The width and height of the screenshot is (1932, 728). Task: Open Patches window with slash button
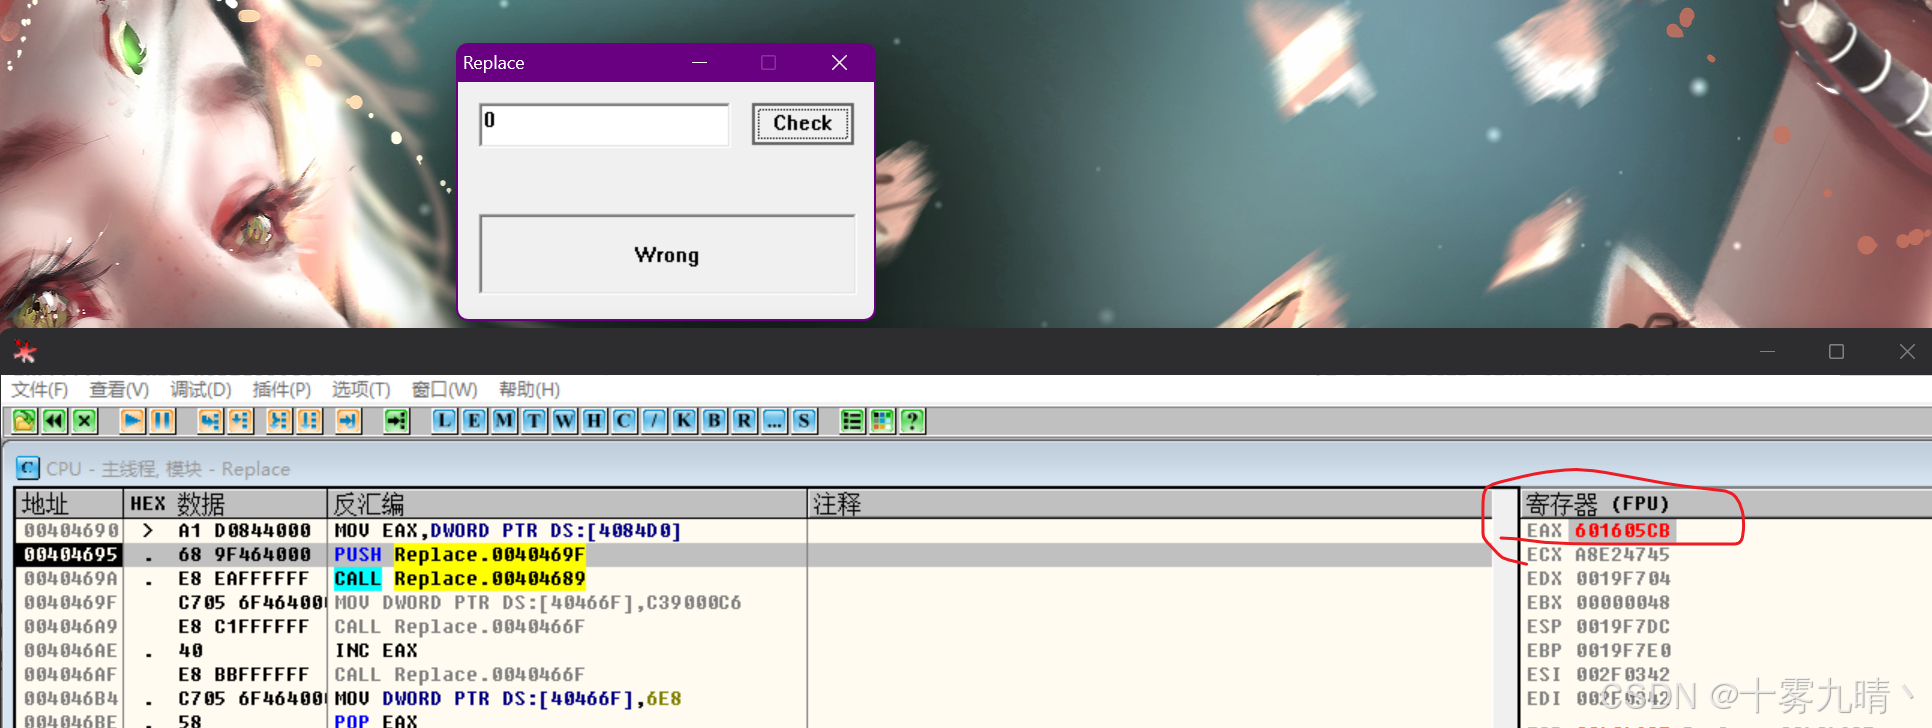(654, 421)
